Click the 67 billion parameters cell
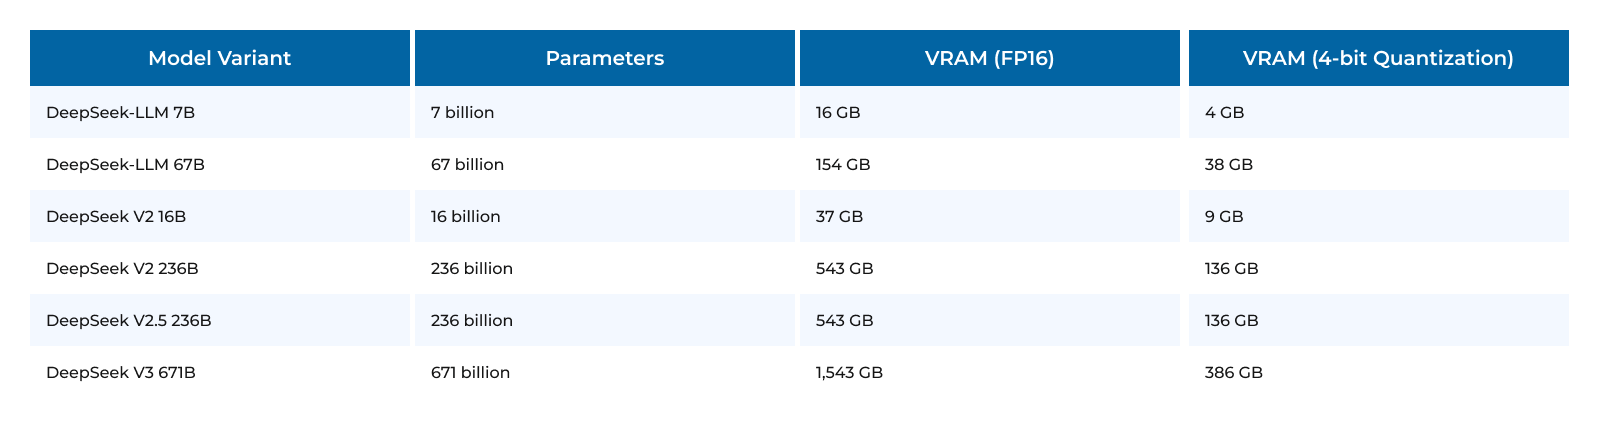 click(x=468, y=165)
